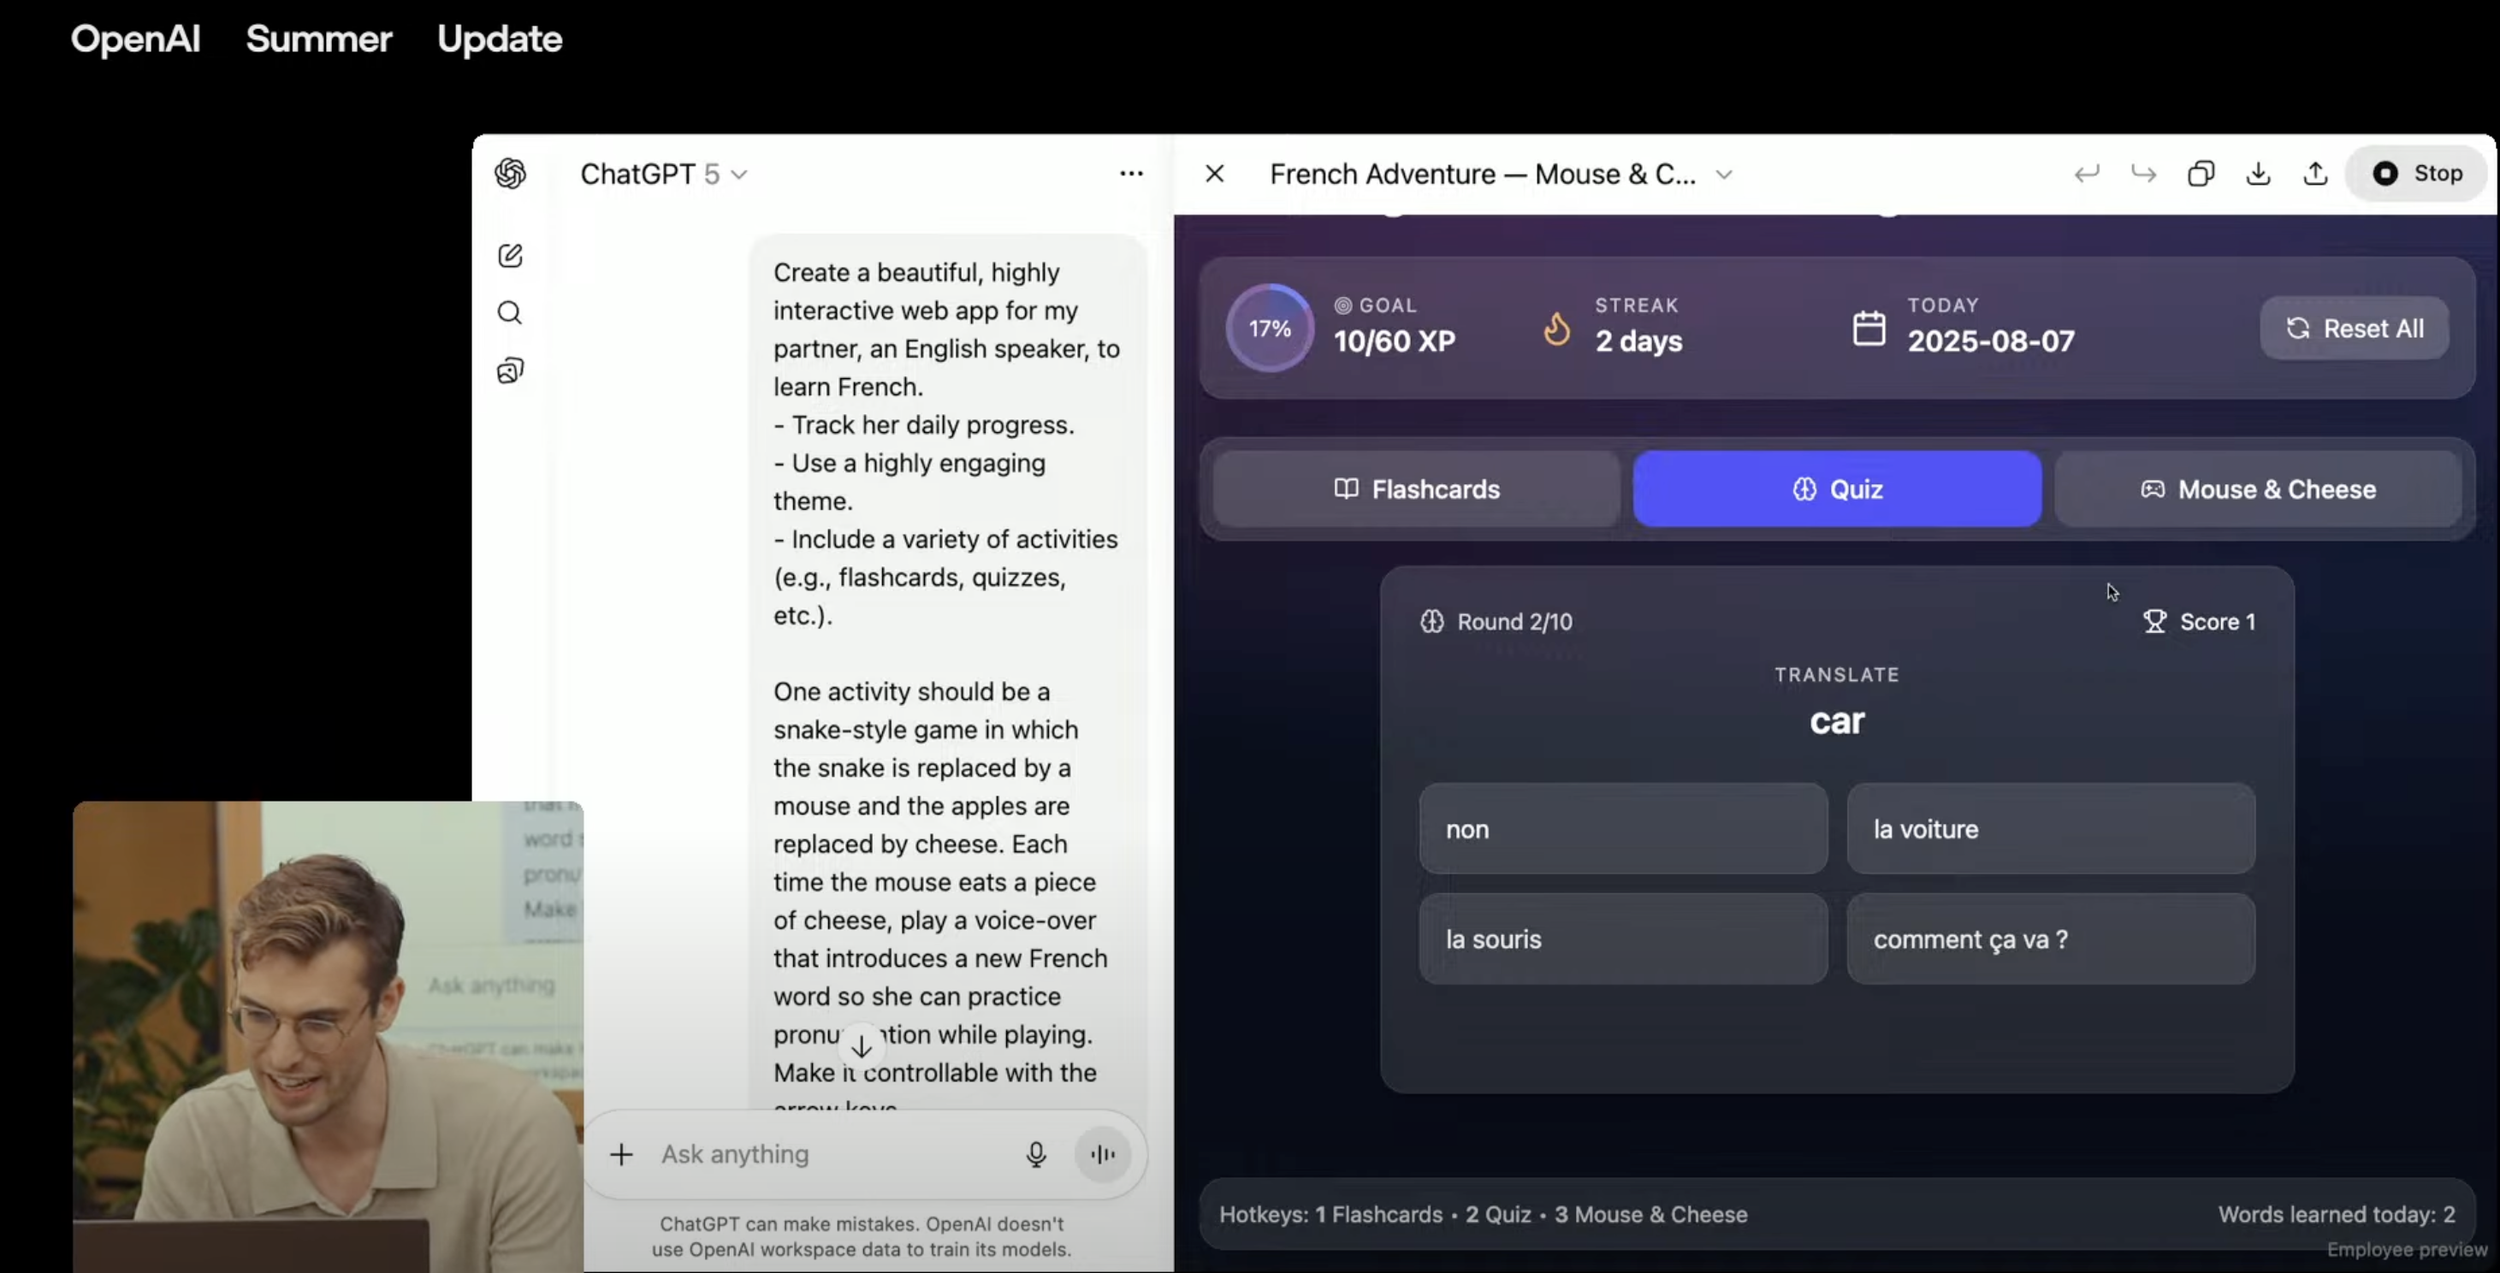Screen dimensions: 2500x1273
Task: Click the copy canvas icon
Action: pyautogui.click(x=2200, y=174)
